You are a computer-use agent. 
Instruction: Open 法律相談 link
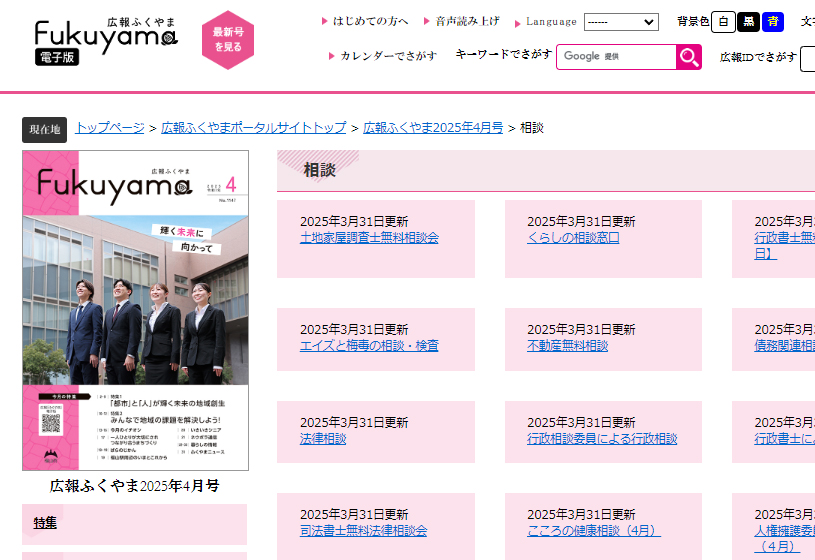tap(323, 439)
